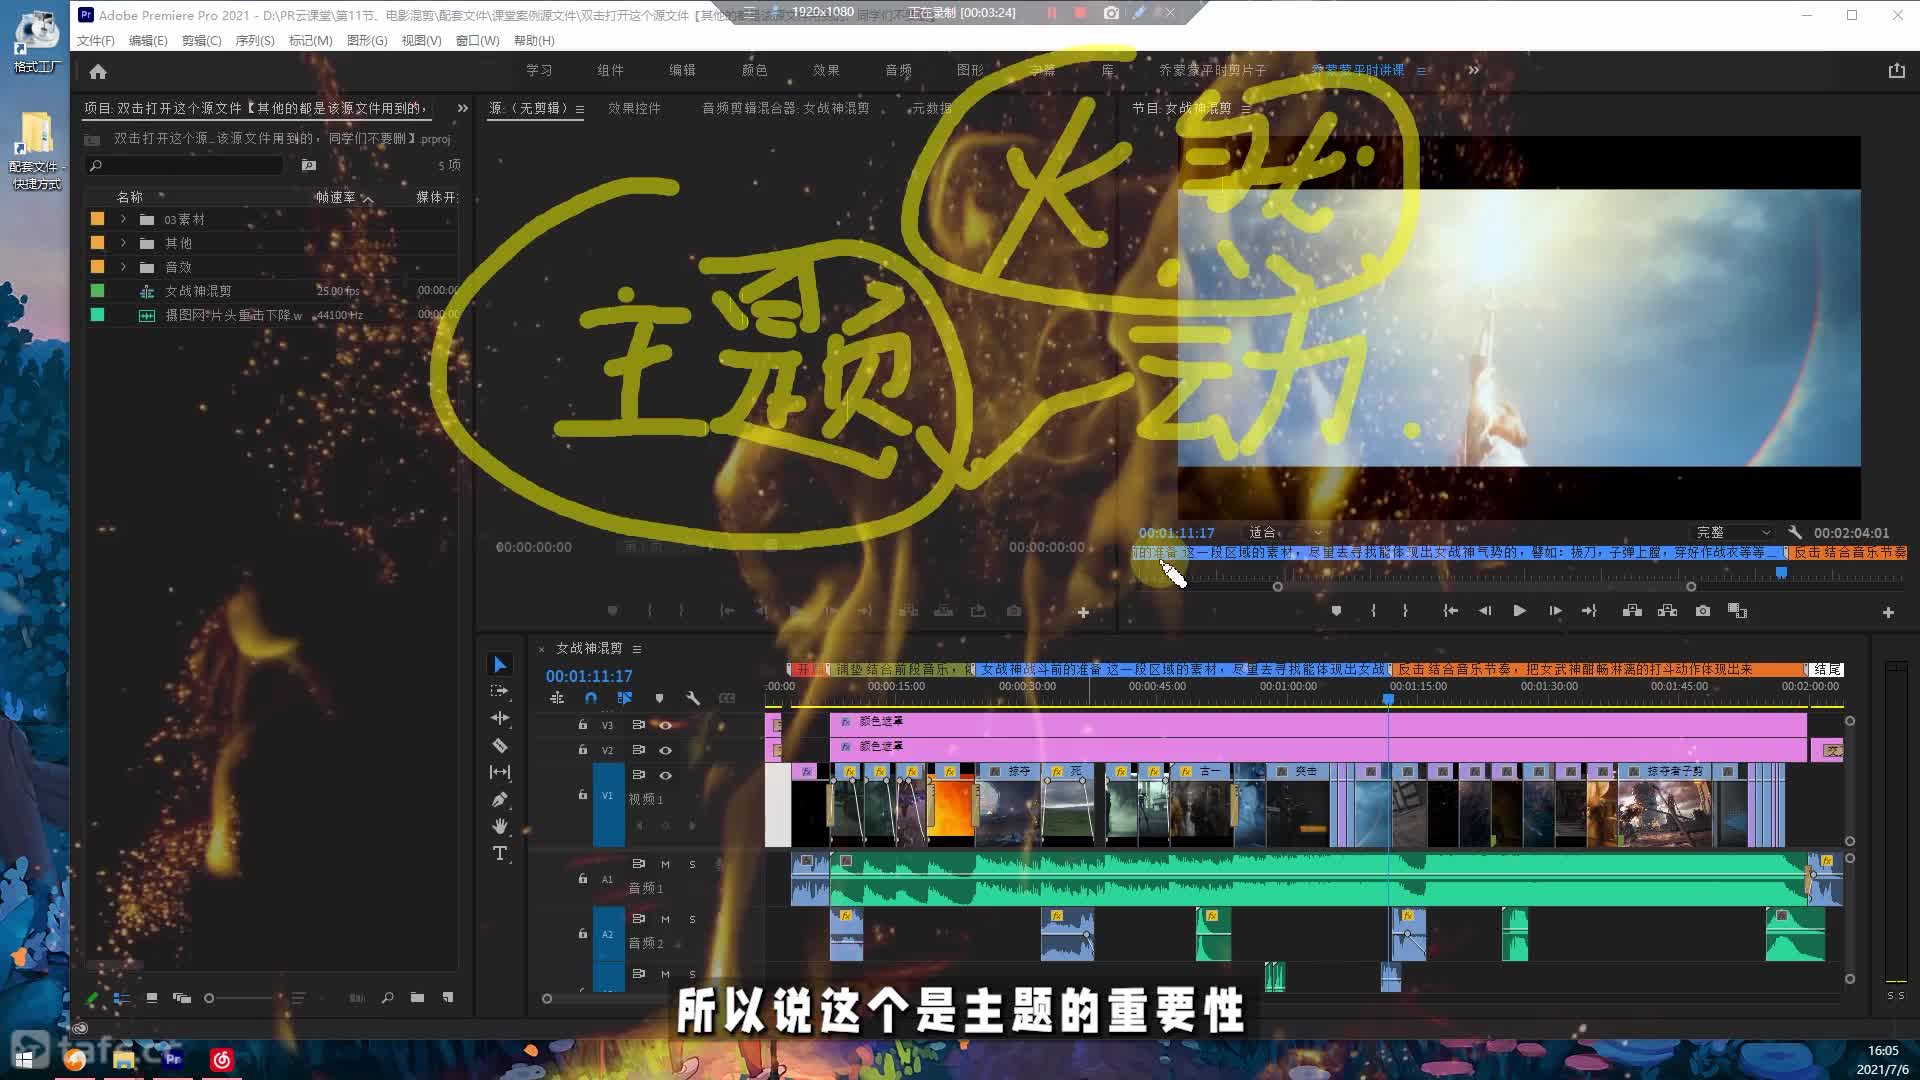Viewport: 1920px width, 1080px height.
Task: Switch to the 效果 workspace
Action: click(826, 70)
